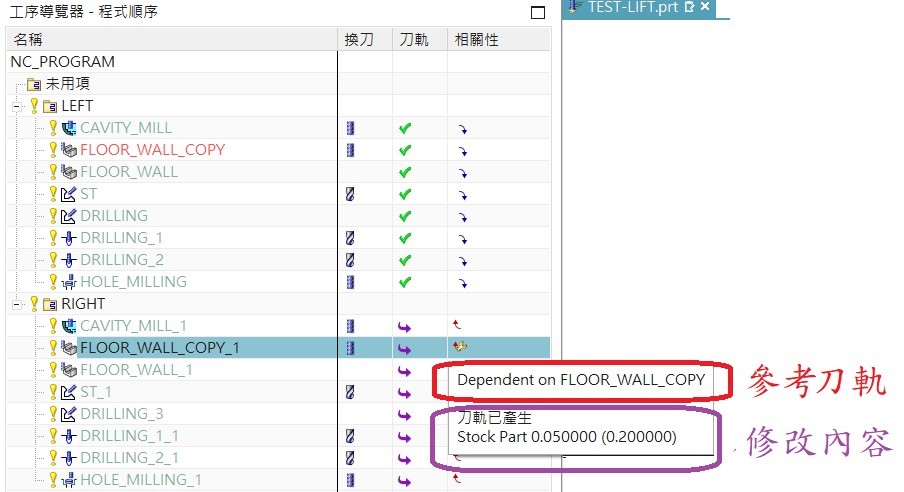
Task: Select the DRILLING_2 operation
Action: tap(122, 260)
